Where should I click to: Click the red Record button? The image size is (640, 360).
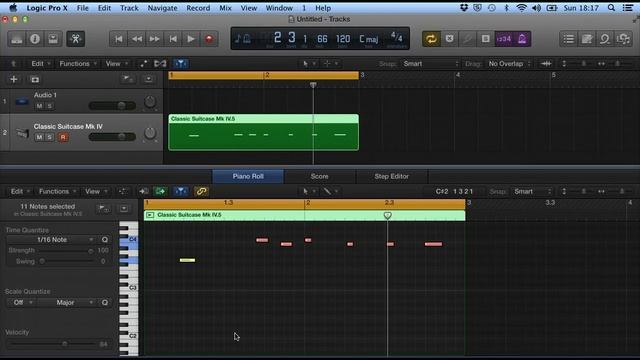tap(209, 39)
